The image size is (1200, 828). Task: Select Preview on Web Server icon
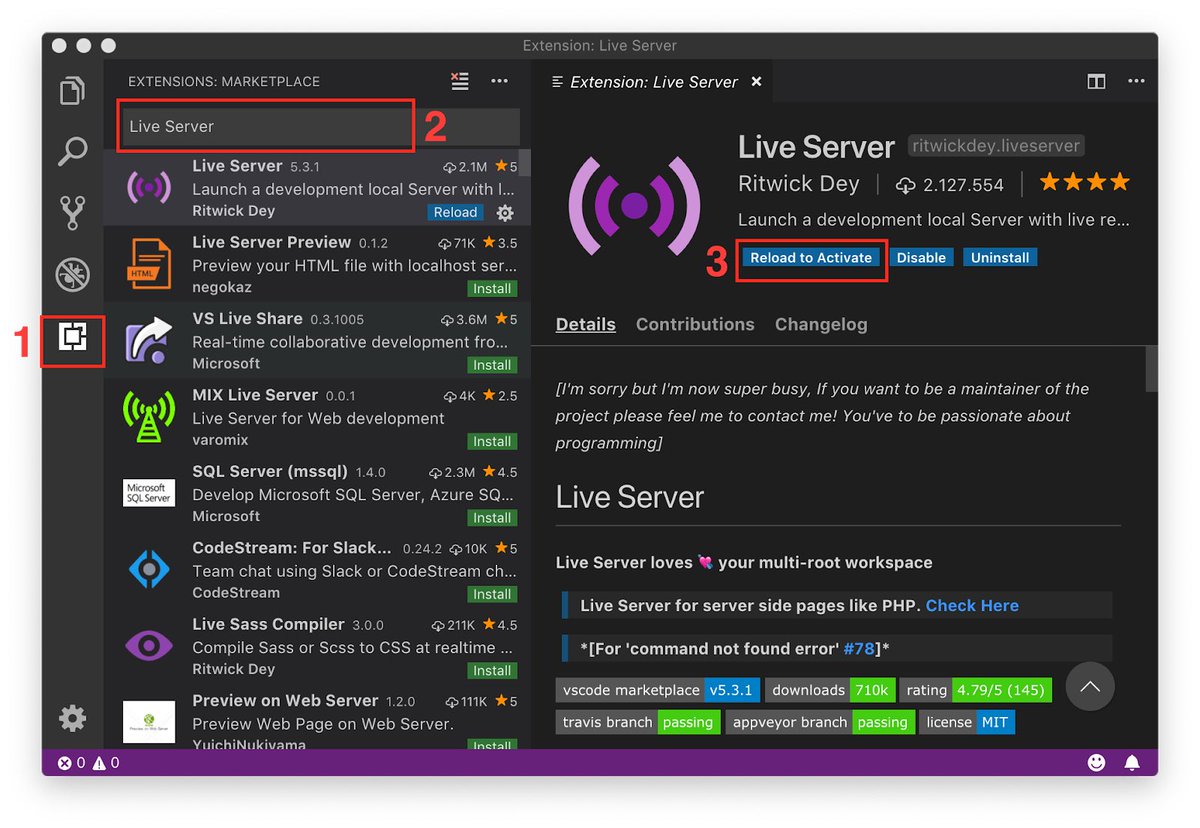coord(149,722)
